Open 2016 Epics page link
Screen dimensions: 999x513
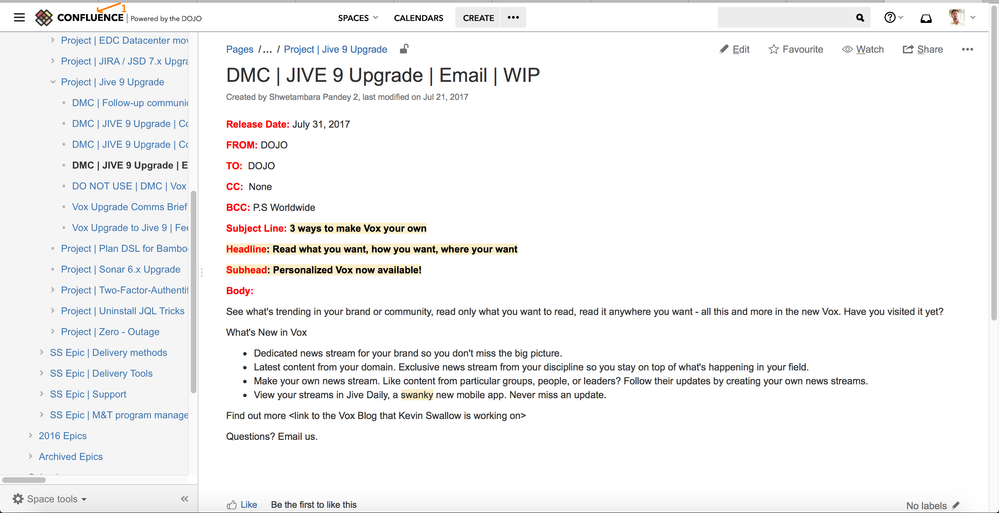pos(62,436)
